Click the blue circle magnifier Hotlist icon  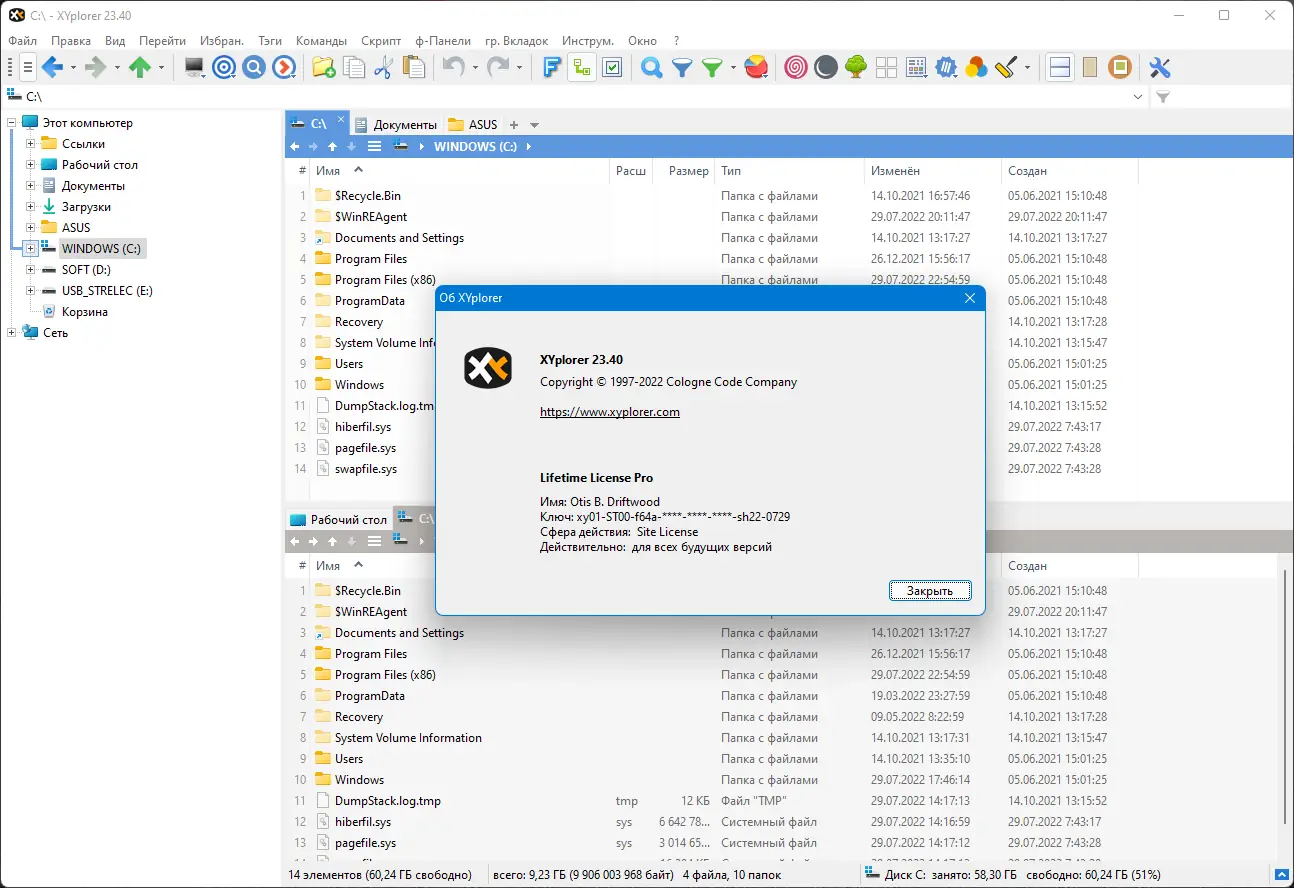click(254, 68)
